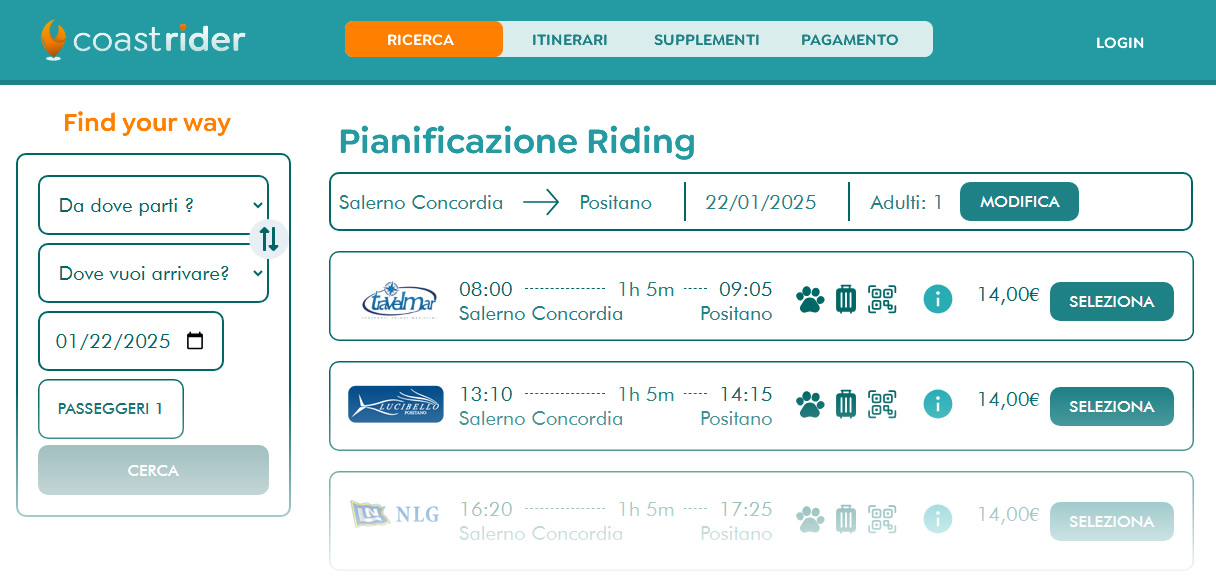This screenshot has height=584, width=1216.
Task: Click the paw pets icon on the 08:00 ride
Action: click(810, 299)
